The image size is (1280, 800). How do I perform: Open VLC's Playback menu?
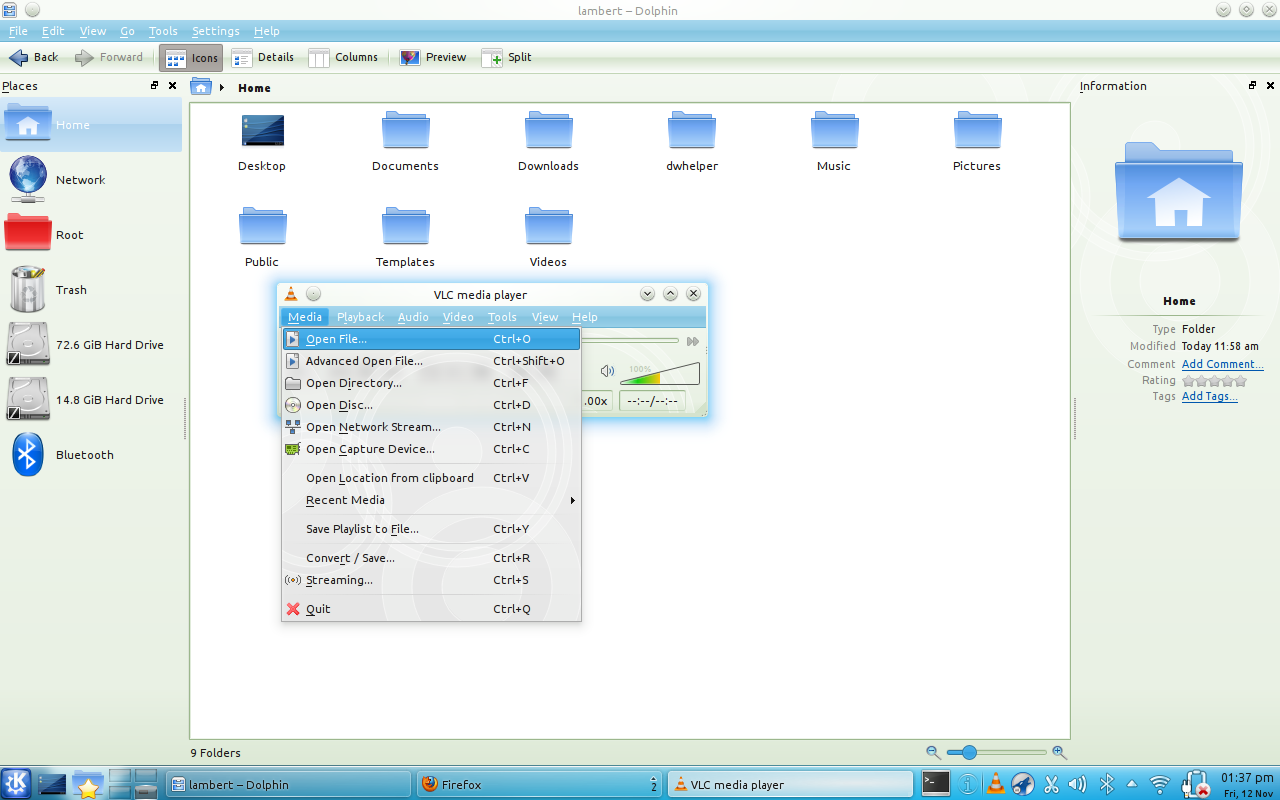tap(360, 317)
